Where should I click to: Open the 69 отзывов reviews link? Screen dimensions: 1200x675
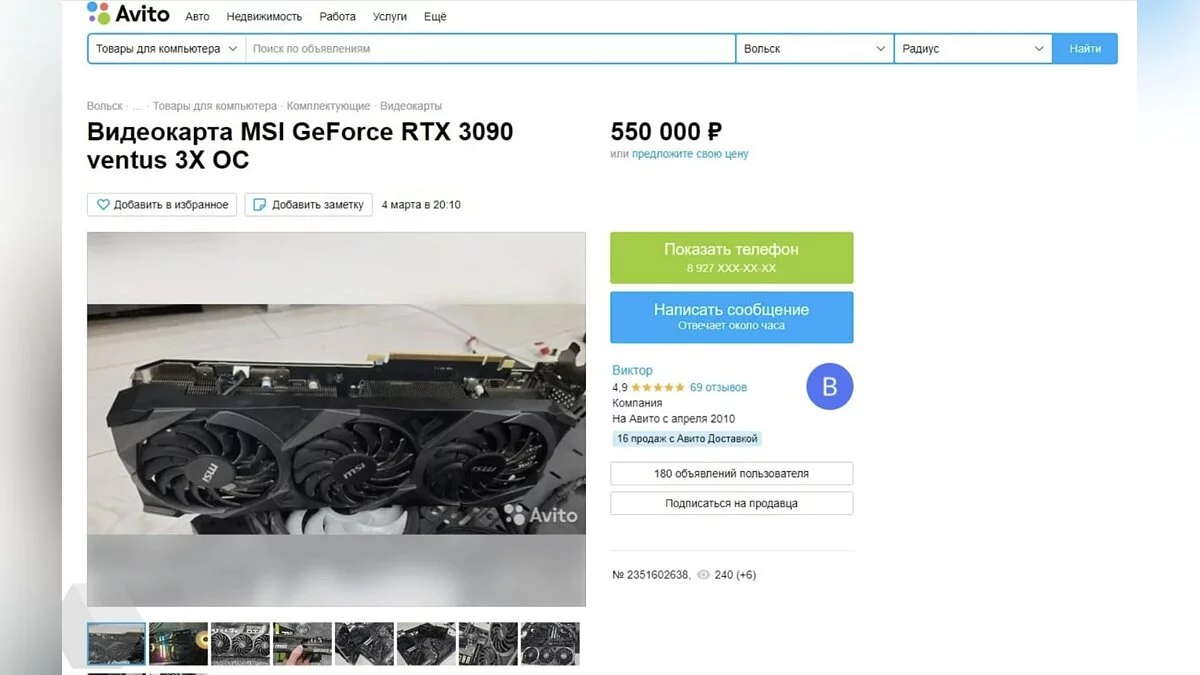tap(718, 387)
